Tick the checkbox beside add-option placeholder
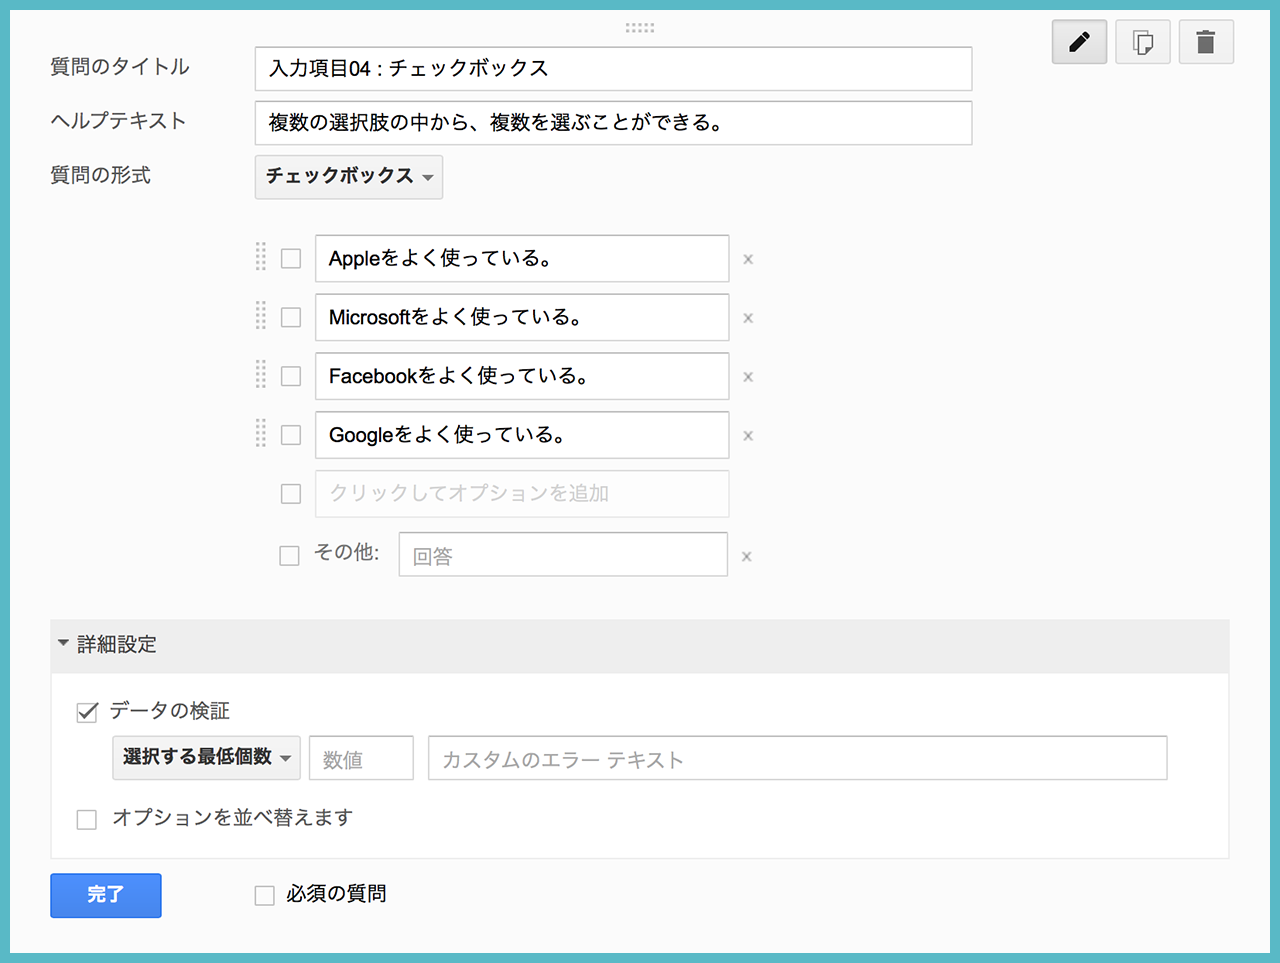Viewport: 1280px width, 963px height. click(x=291, y=494)
